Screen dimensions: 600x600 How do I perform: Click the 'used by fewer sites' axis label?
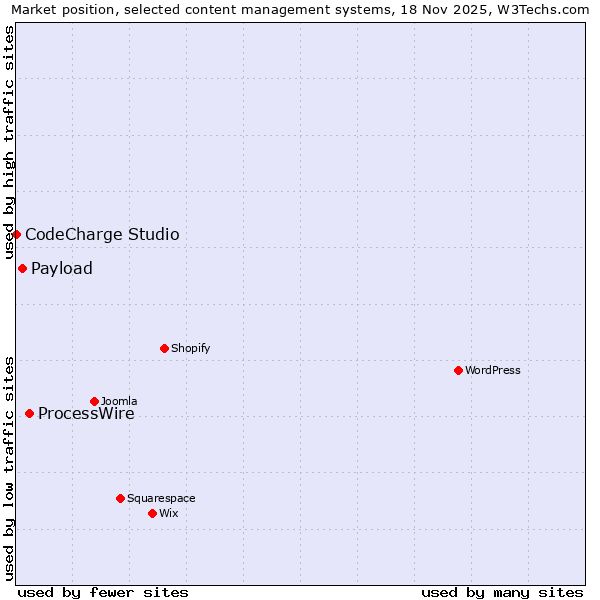point(103,593)
